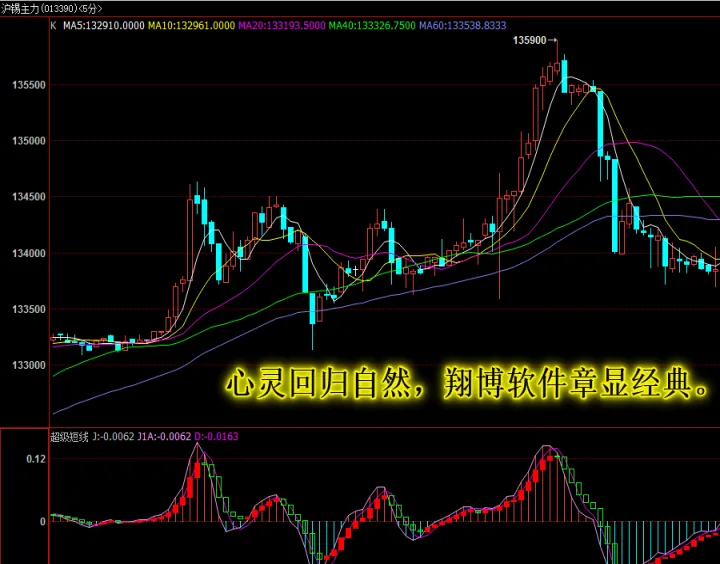
Task: Open the 超级短线 indicator name label
Action: click(x=69, y=437)
